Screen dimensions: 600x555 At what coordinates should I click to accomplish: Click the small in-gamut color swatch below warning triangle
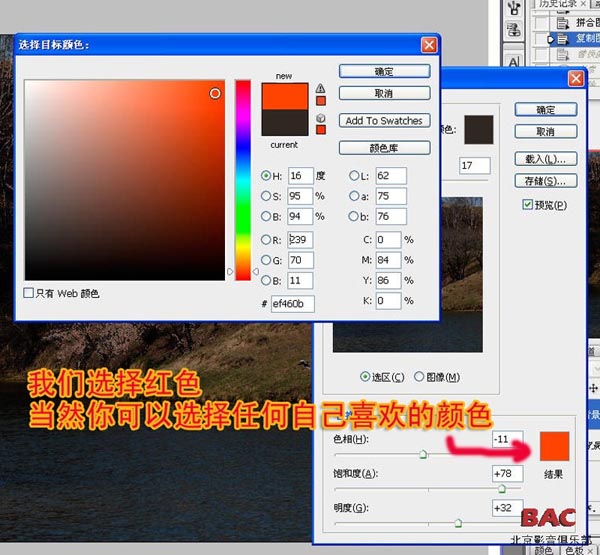[321, 101]
